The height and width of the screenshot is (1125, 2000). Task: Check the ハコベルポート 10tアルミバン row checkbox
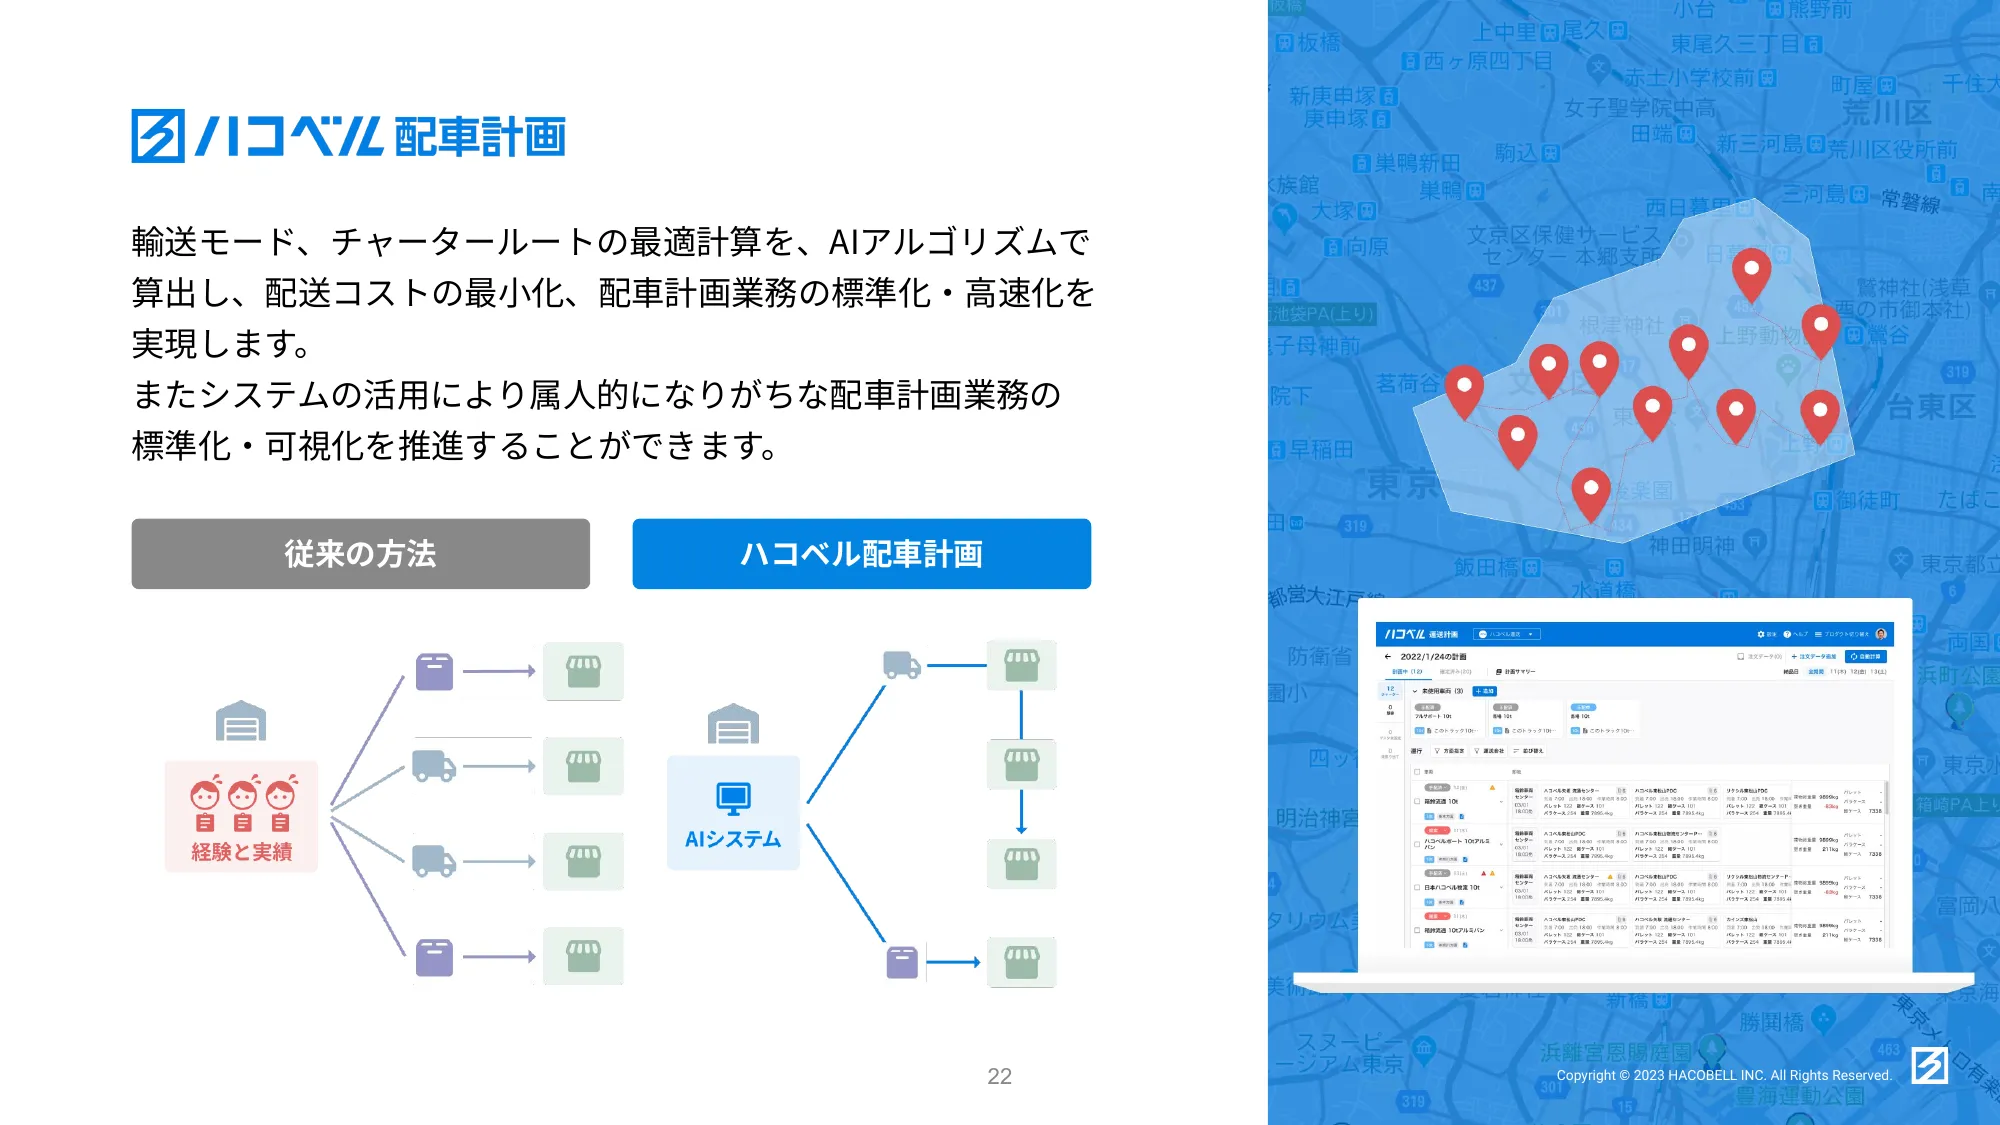point(1417,844)
